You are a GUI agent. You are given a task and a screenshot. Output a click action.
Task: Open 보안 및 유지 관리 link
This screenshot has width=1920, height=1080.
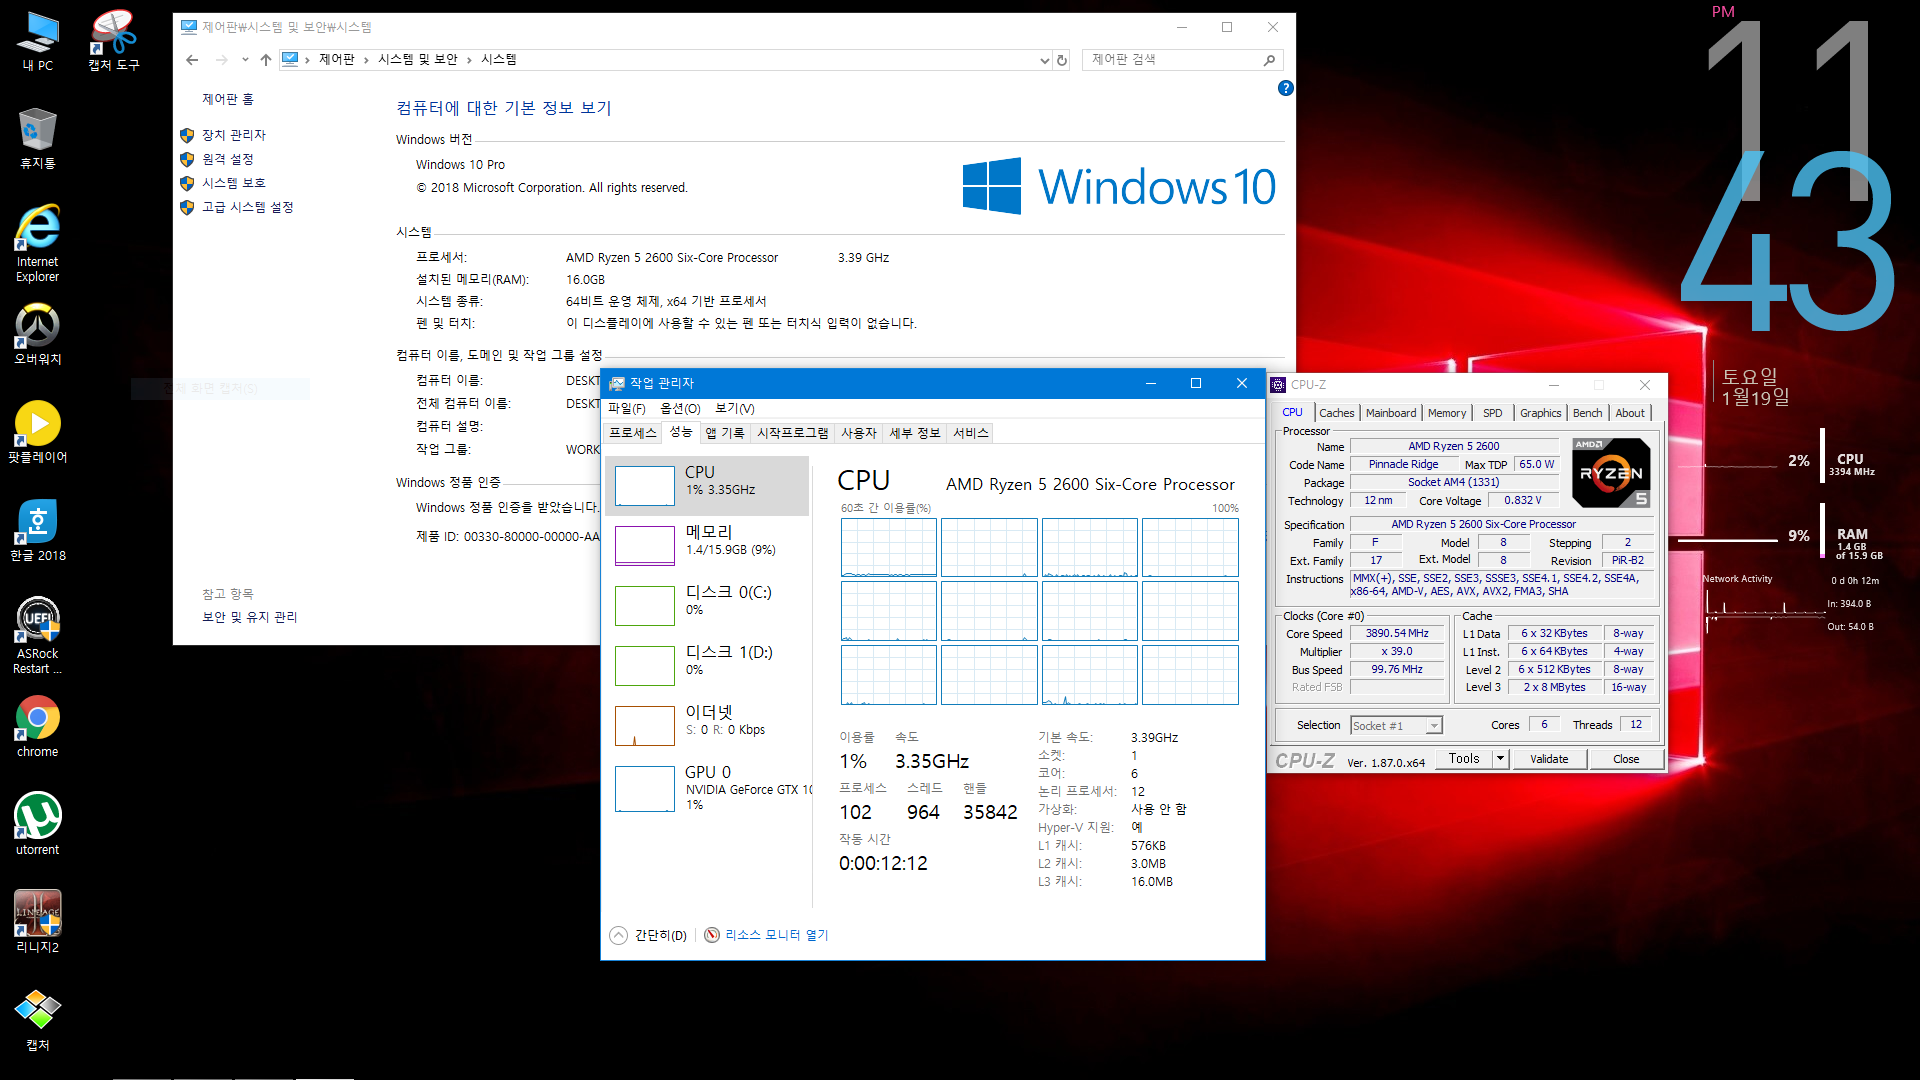tap(250, 617)
